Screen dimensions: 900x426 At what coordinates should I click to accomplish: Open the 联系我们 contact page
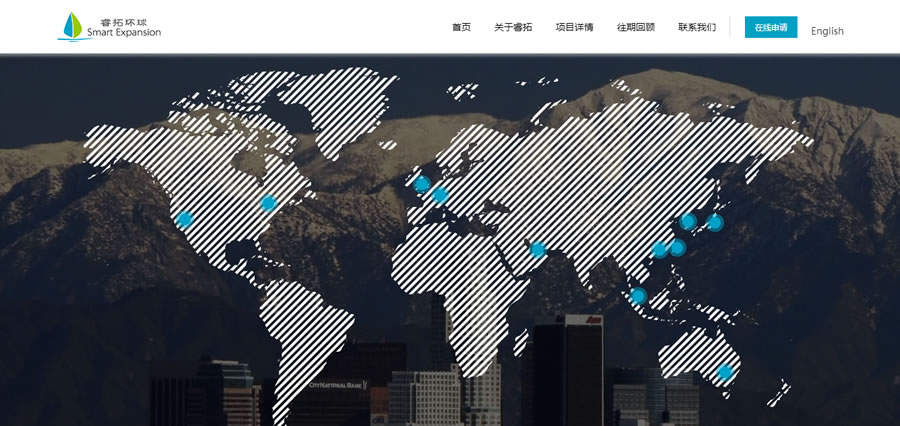pos(697,28)
